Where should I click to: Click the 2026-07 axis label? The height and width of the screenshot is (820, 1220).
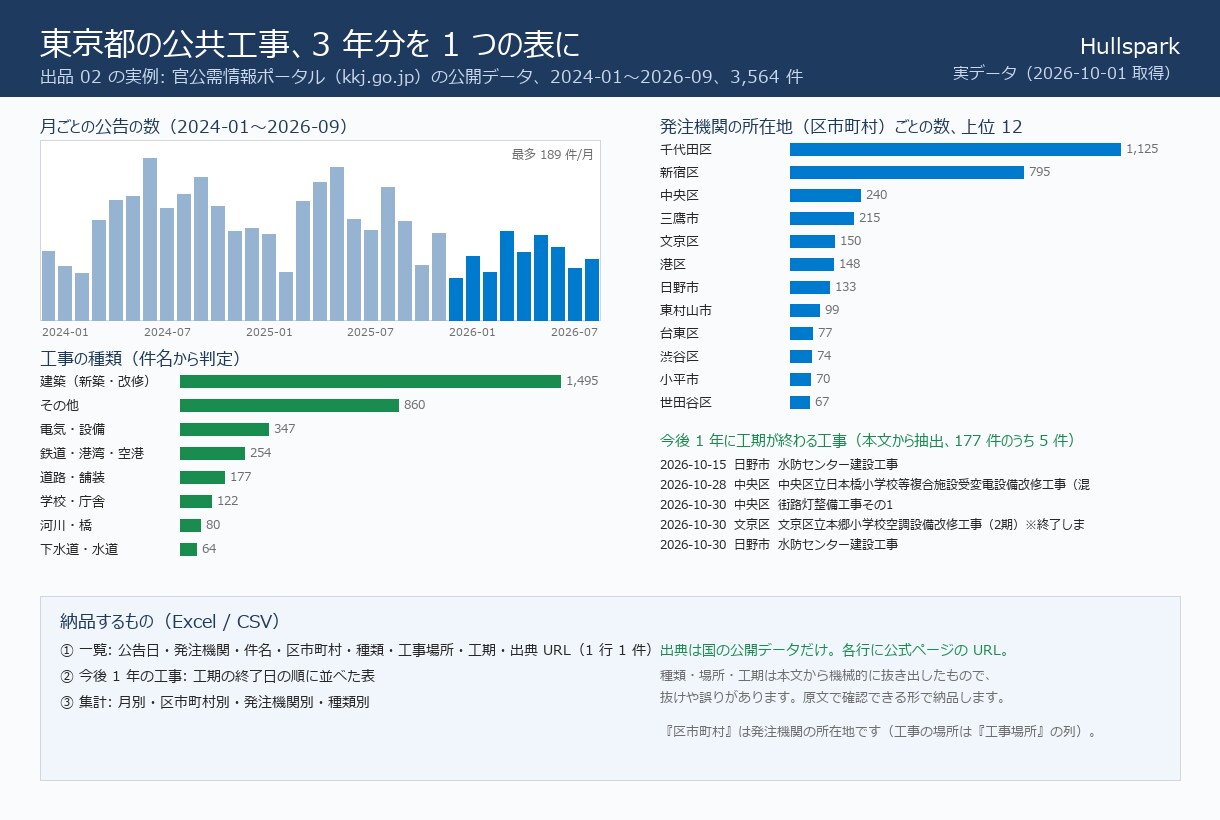pyautogui.click(x=574, y=332)
